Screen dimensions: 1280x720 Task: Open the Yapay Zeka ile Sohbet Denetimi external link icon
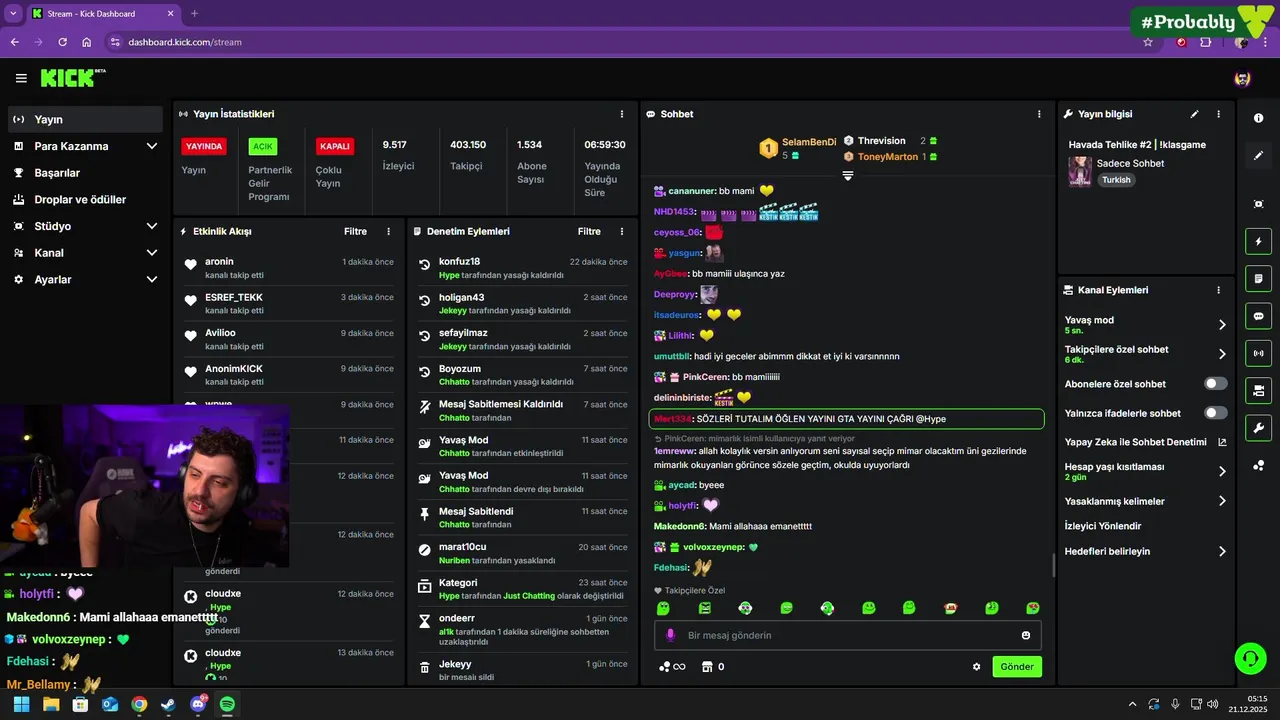1222,442
